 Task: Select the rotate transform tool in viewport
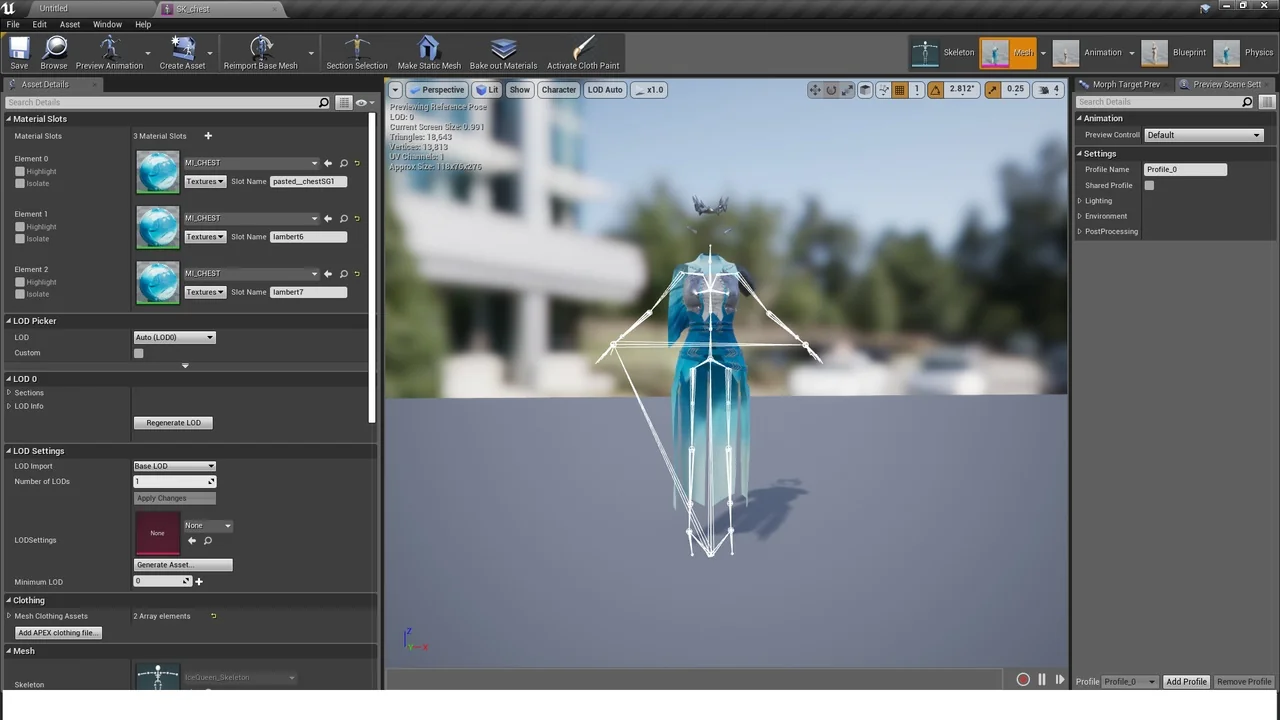coord(830,90)
